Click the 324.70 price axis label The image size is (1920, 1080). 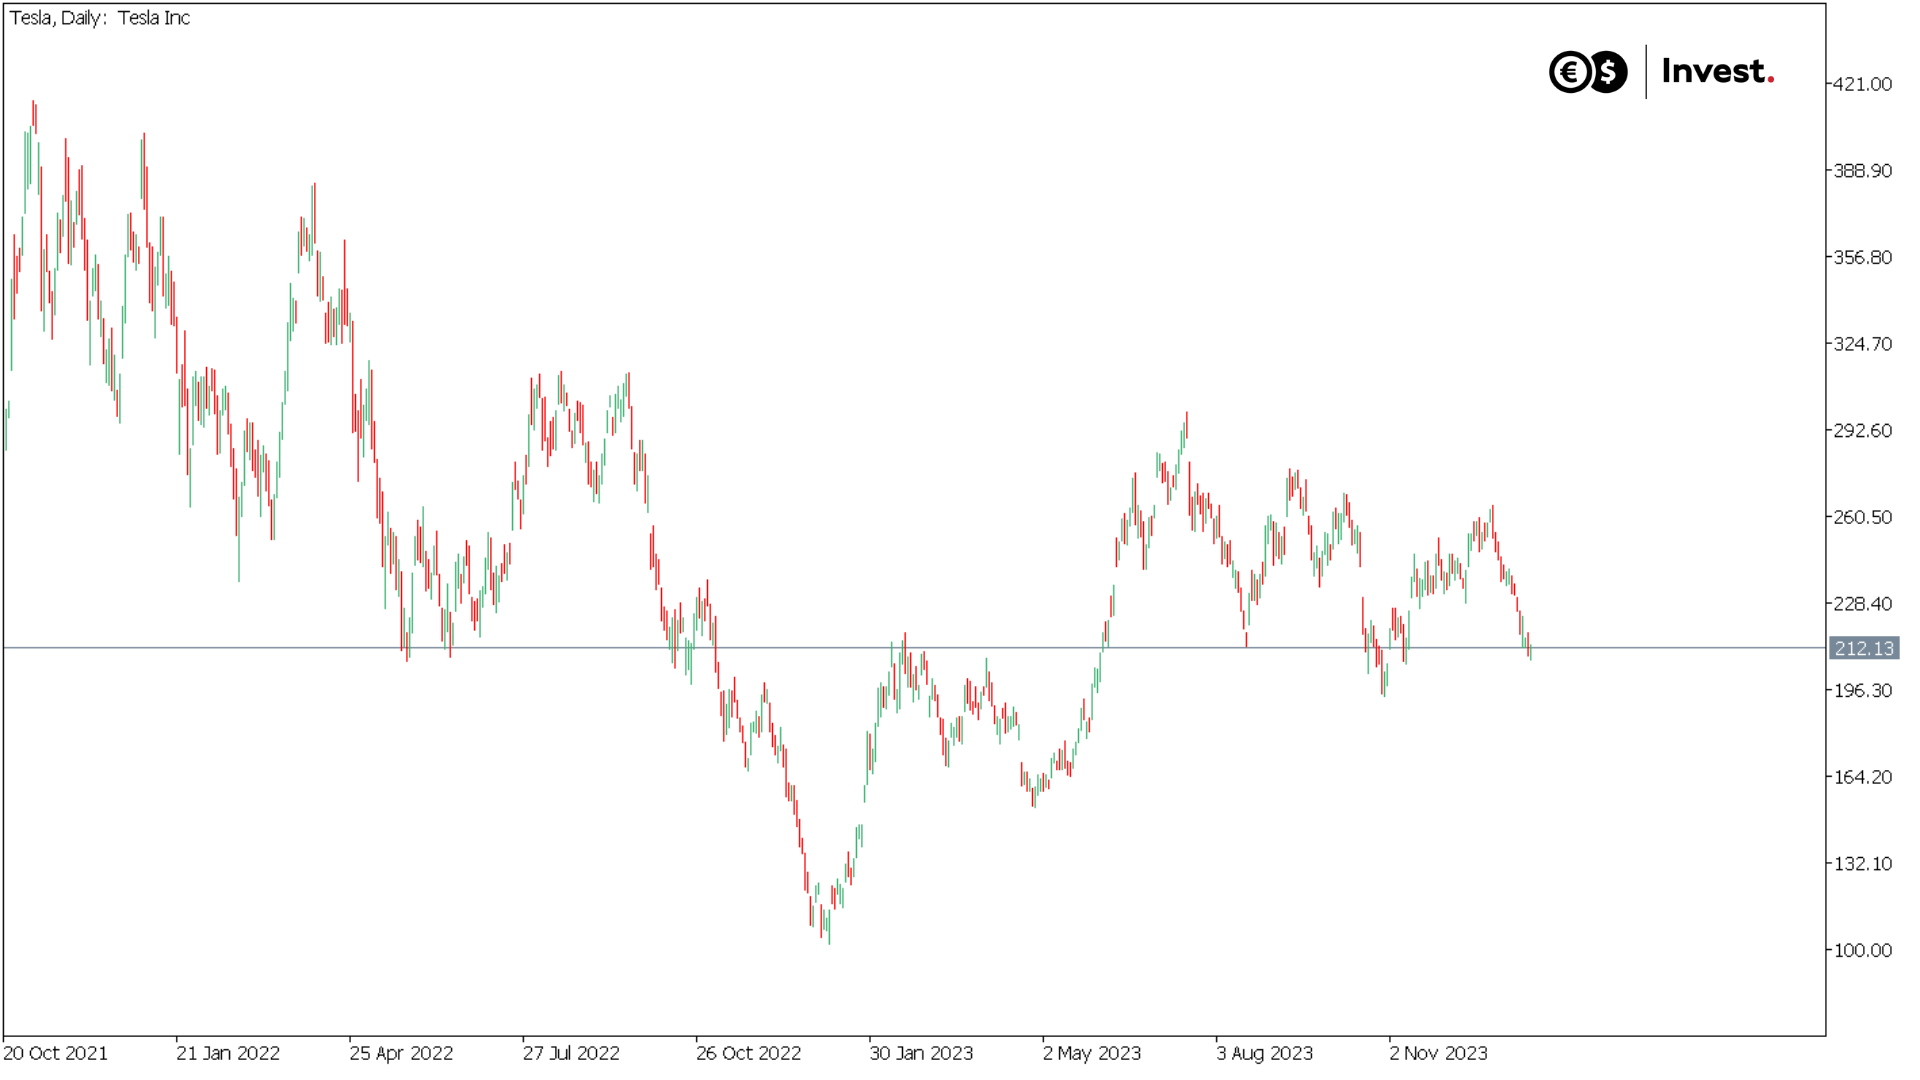coord(1862,344)
